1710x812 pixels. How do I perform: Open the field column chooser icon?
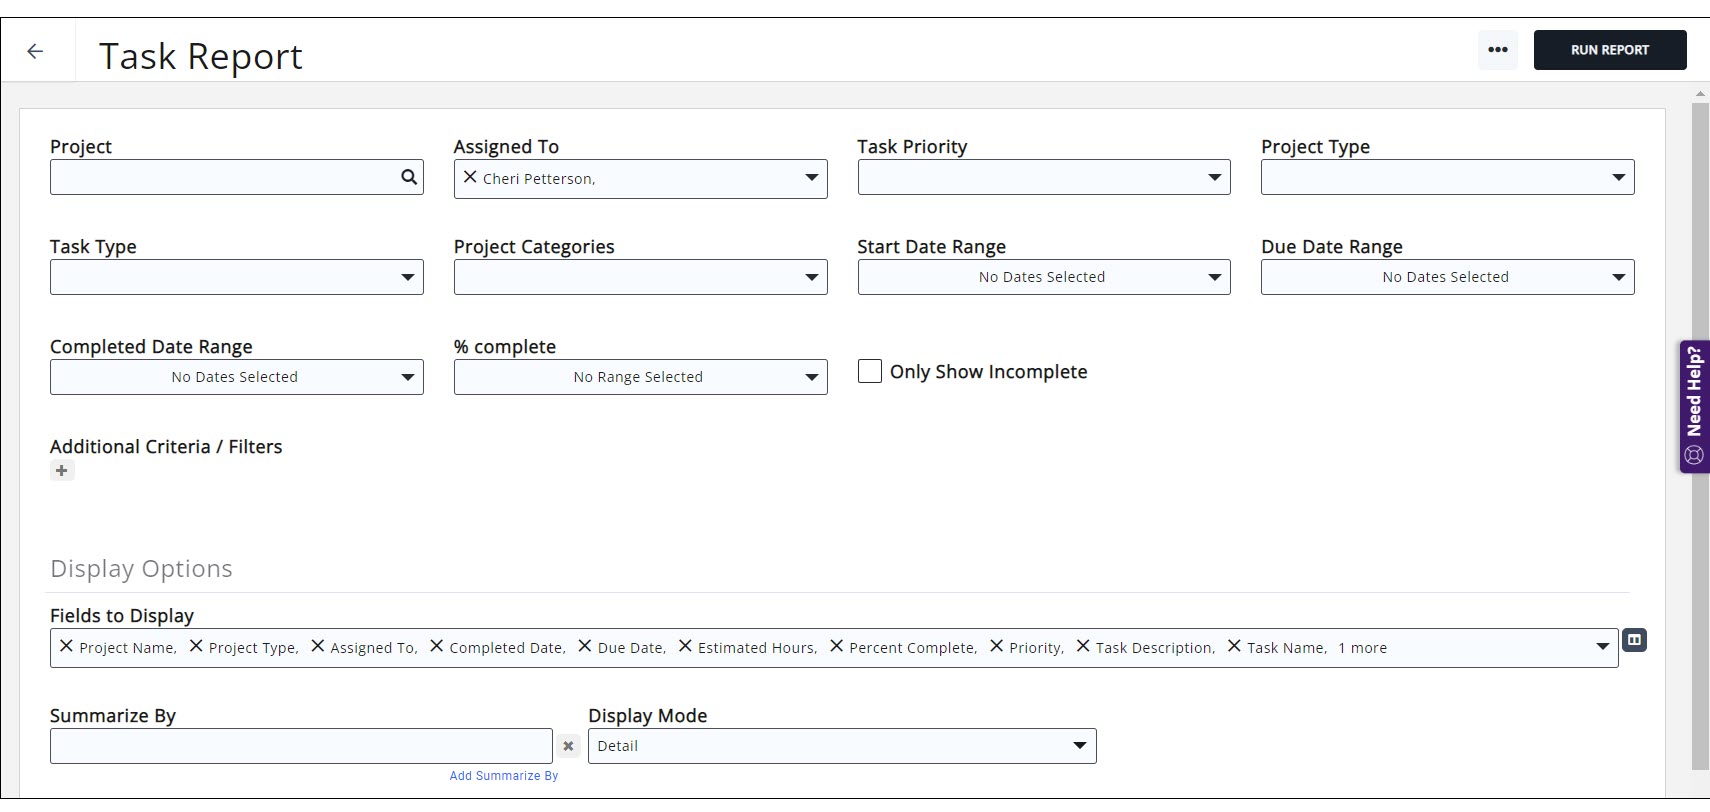(x=1634, y=640)
